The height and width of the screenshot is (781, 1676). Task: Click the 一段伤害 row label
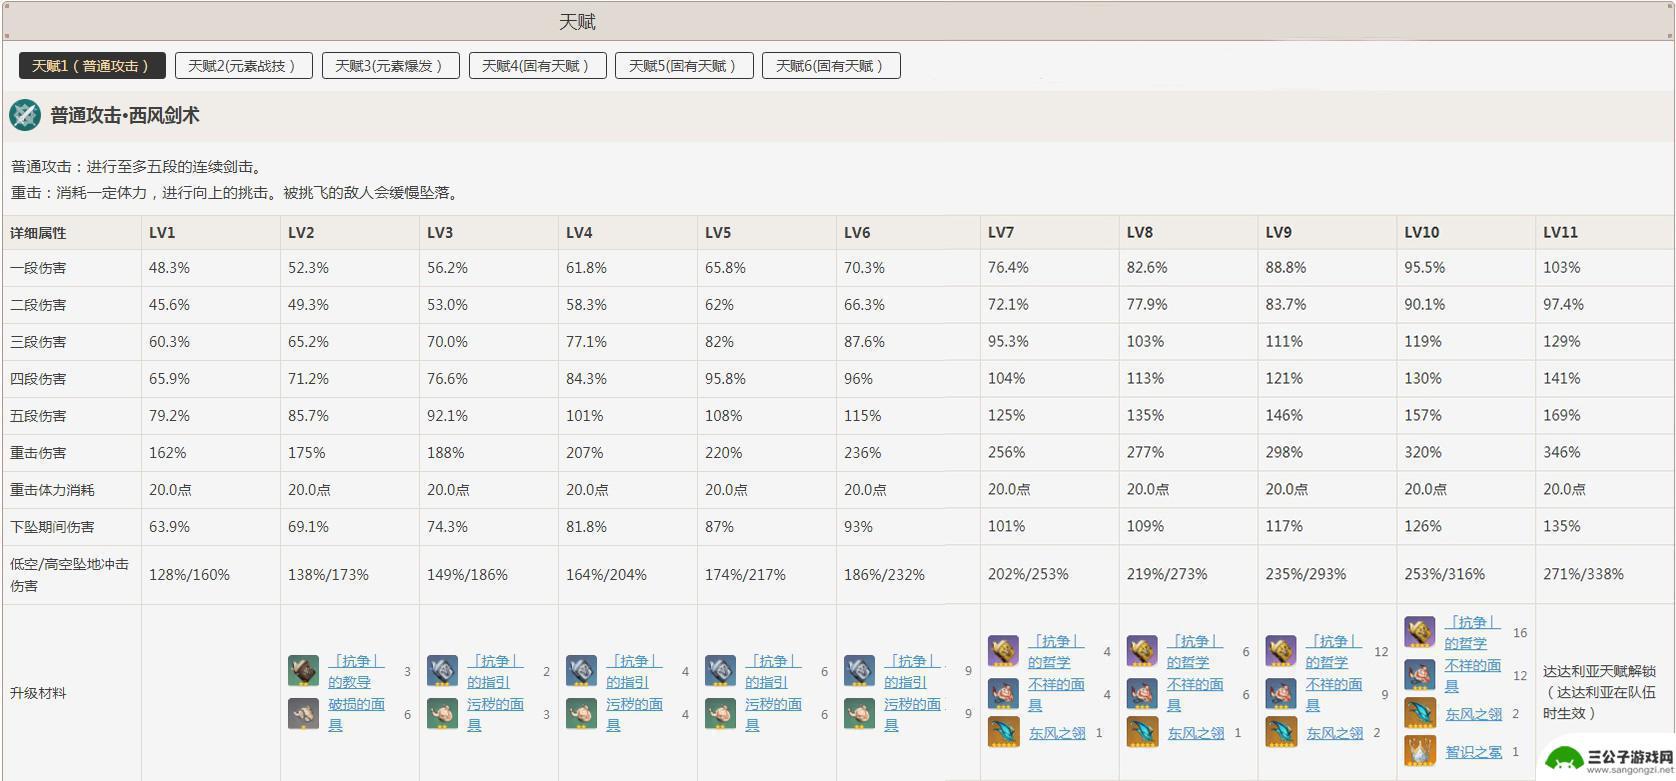[38, 268]
